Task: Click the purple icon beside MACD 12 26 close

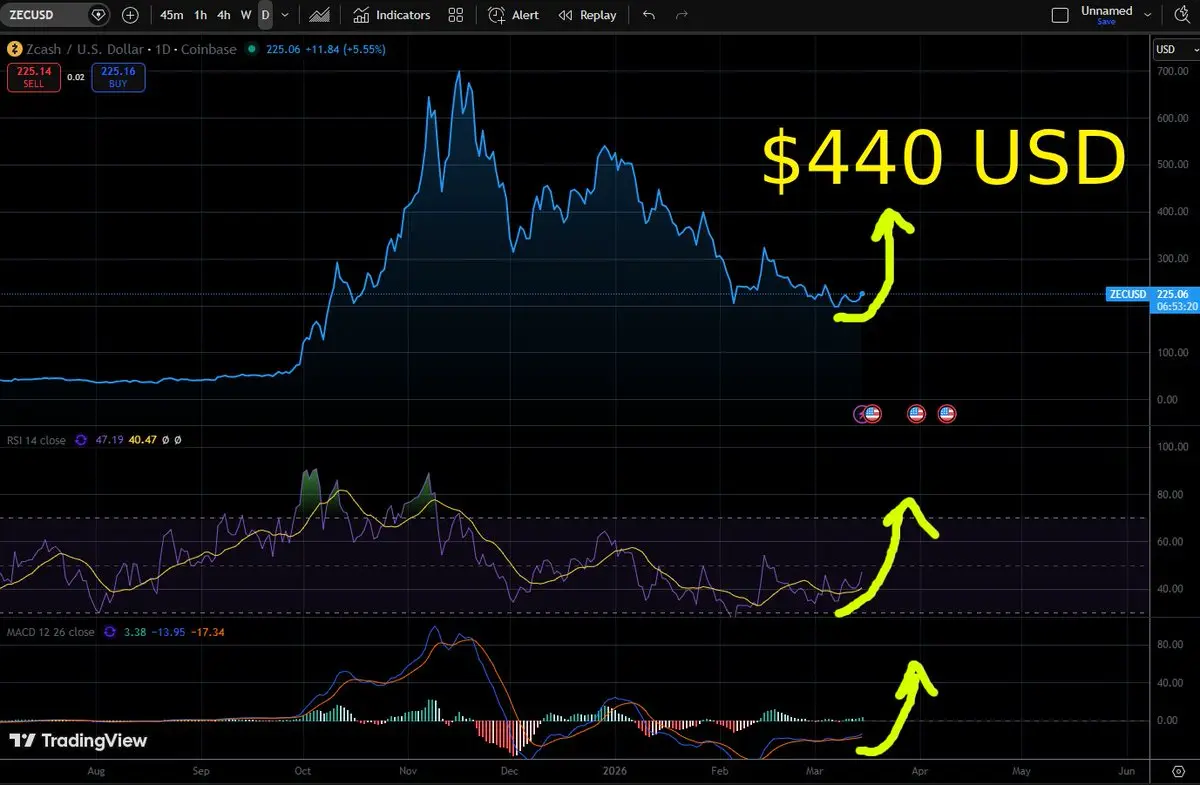Action: (109, 632)
